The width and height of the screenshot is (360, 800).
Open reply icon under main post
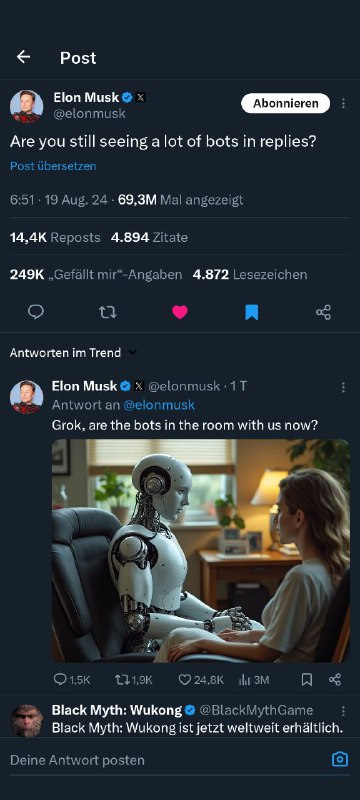(36, 312)
